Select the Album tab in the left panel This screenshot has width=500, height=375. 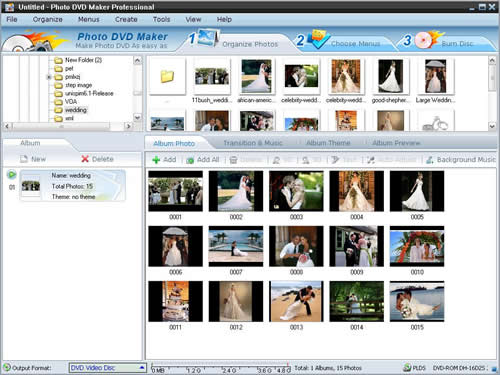click(x=30, y=143)
